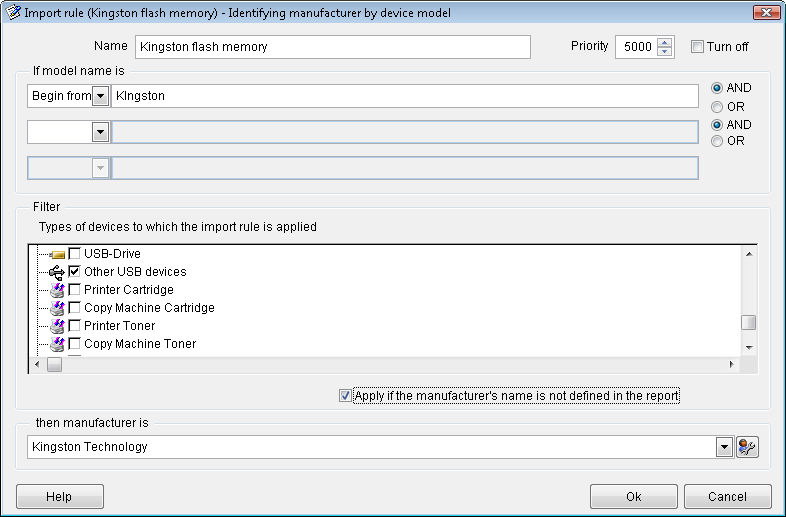The width and height of the screenshot is (786, 517).
Task: Select first AND radio option
Action: pyautogui.click(x=717, y=88)
